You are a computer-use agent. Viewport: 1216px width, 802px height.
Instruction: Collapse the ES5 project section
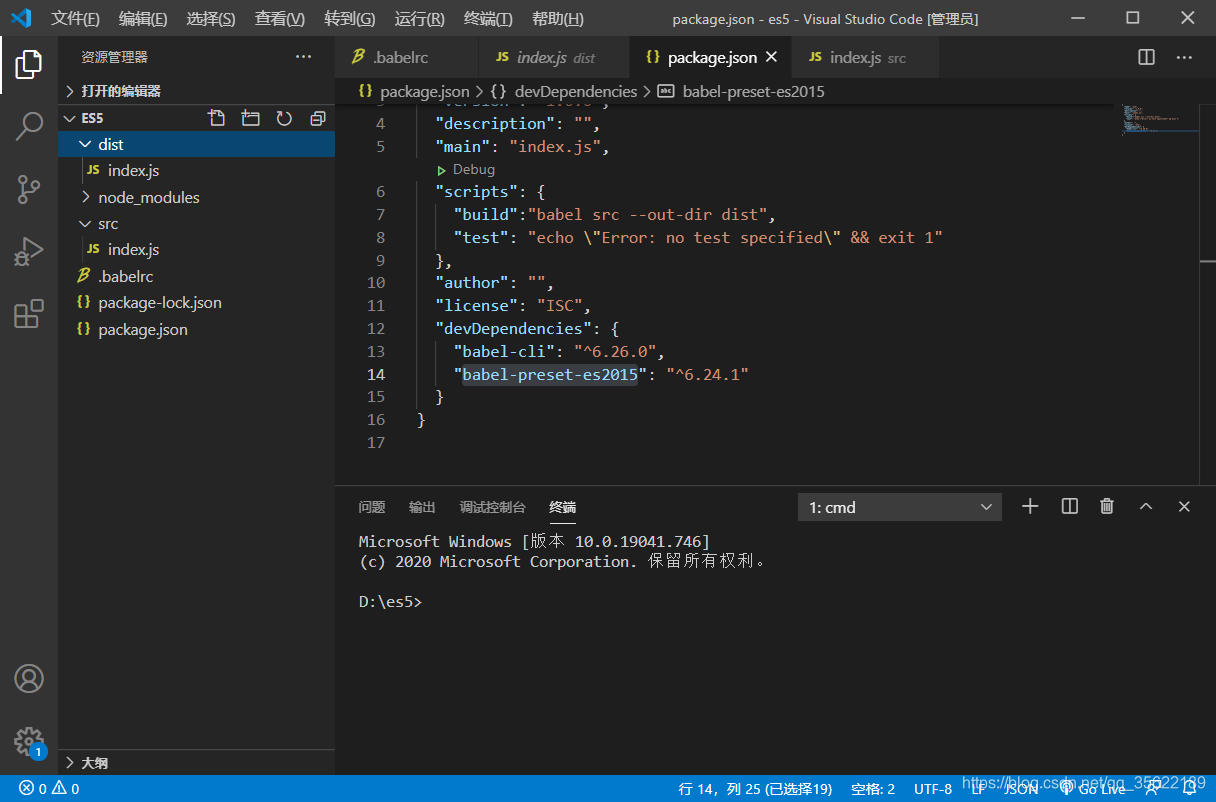(70, 118)
